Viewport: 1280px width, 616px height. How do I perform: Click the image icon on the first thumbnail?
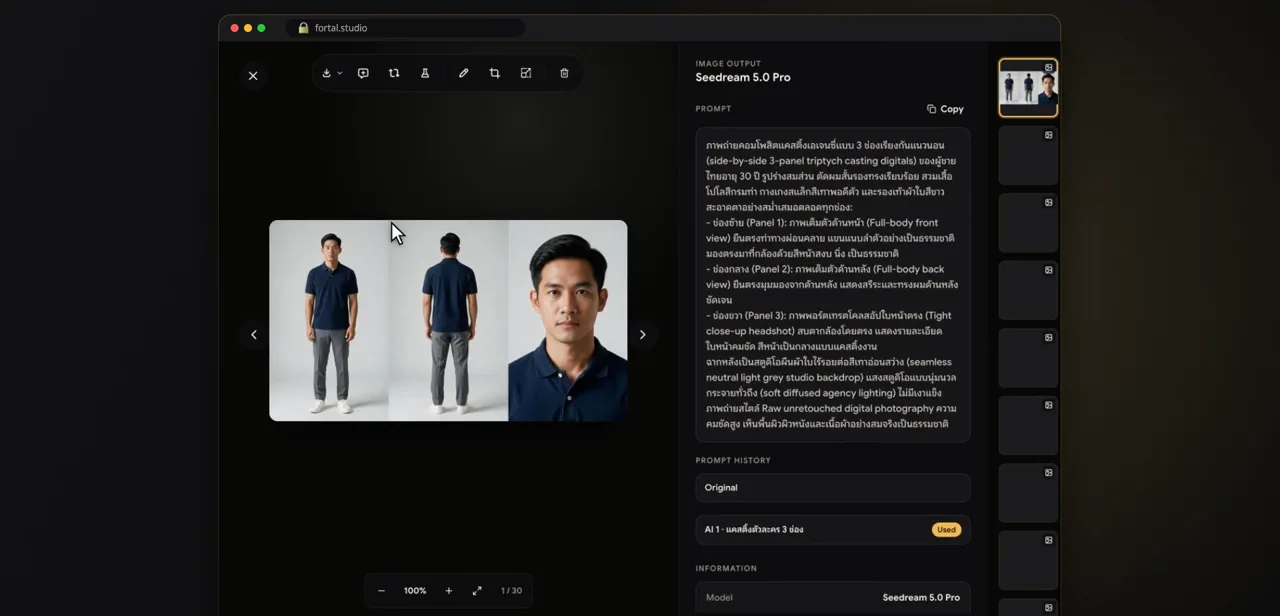pyautogui.click(x=1049, y=67)
